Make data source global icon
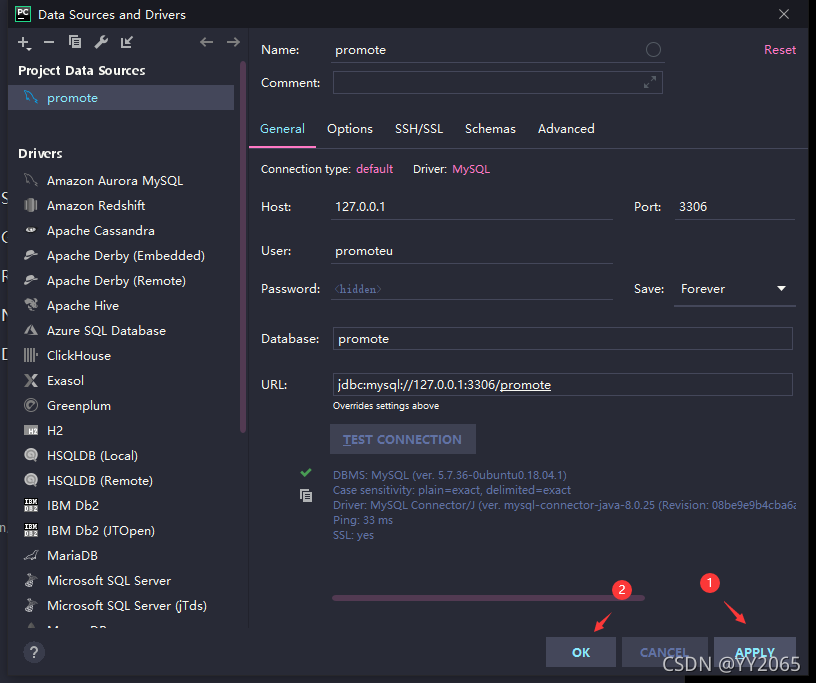Screen dimensions: 816x683 coord(126,42)
